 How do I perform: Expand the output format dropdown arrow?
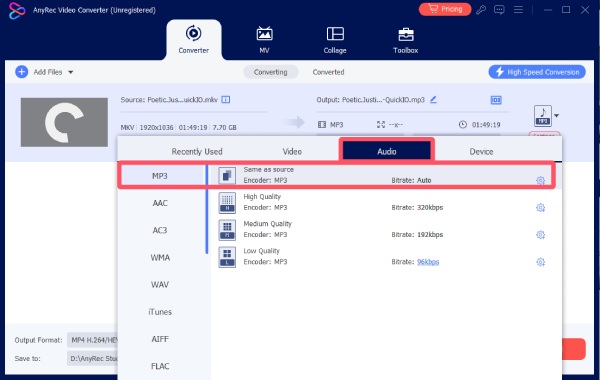coord(556,116)
